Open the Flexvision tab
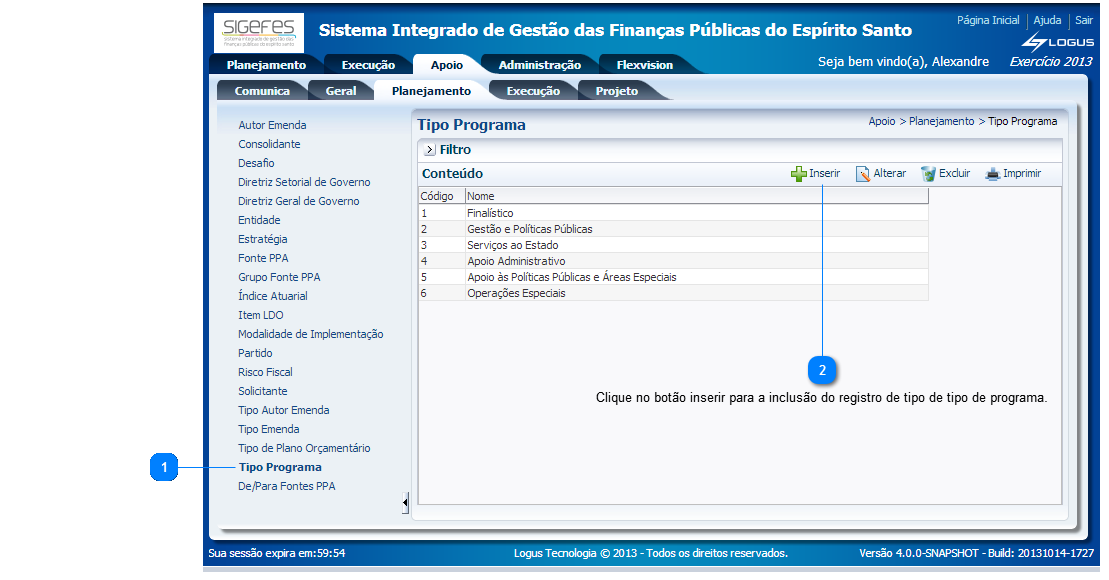 644,65
